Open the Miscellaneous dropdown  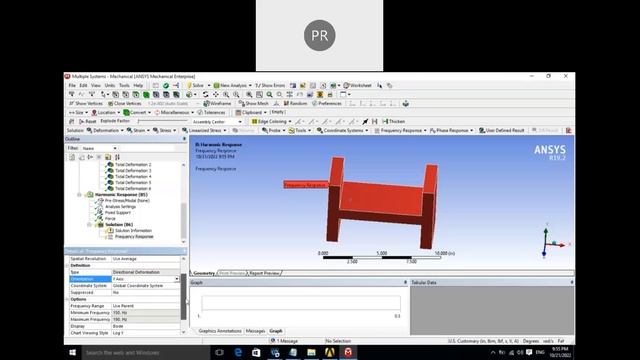pos(174,112)
